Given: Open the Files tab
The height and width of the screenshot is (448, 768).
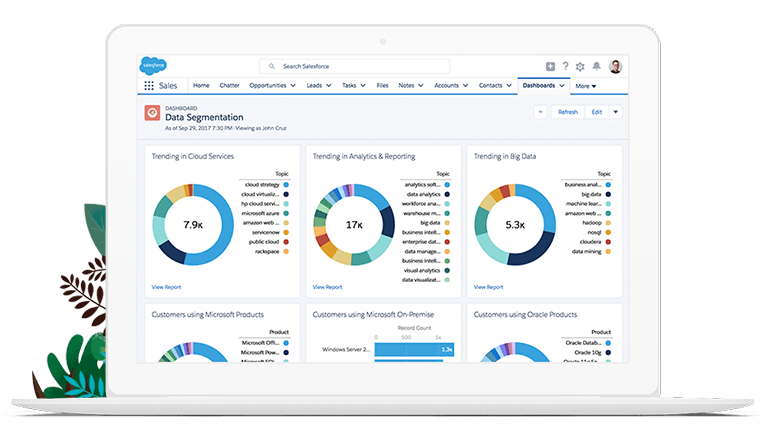Looking at the screenshot, I should coord(383,85).
